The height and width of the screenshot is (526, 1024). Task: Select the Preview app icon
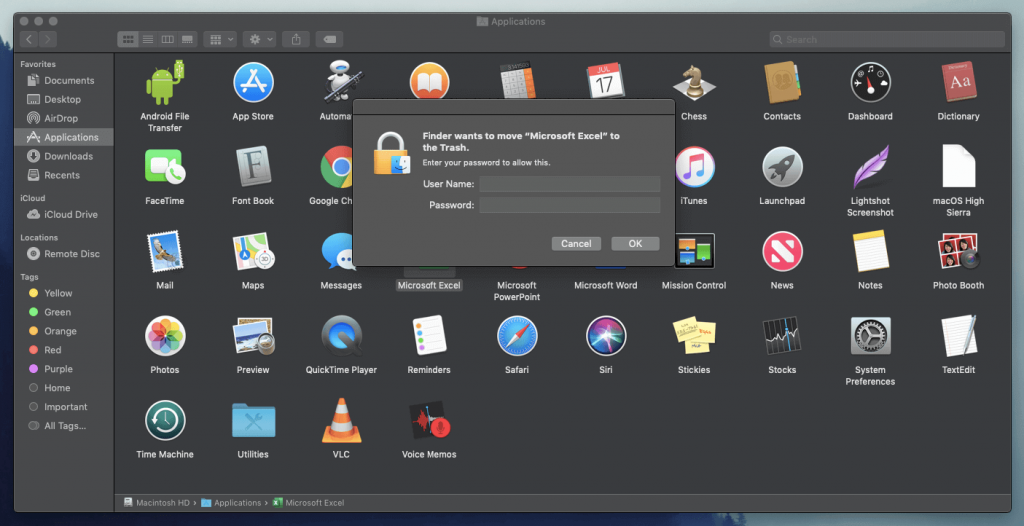253,336
